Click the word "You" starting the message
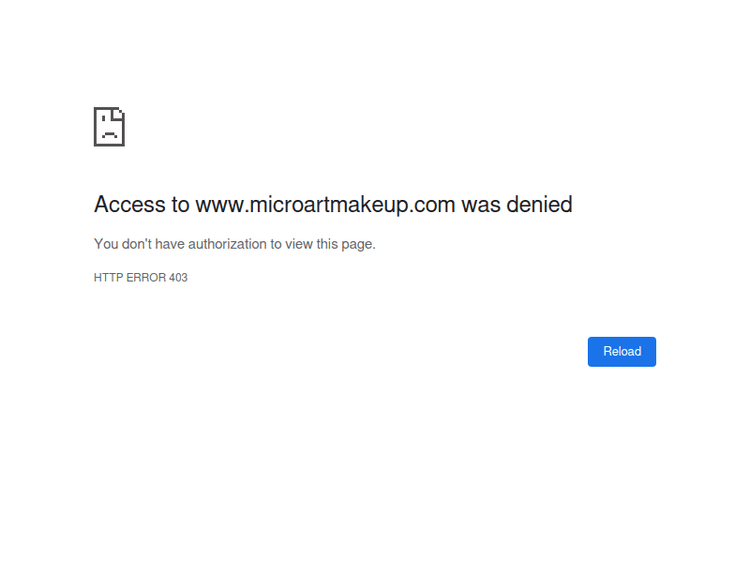Screen dimensions: 750x563 [x=106, y=244]
